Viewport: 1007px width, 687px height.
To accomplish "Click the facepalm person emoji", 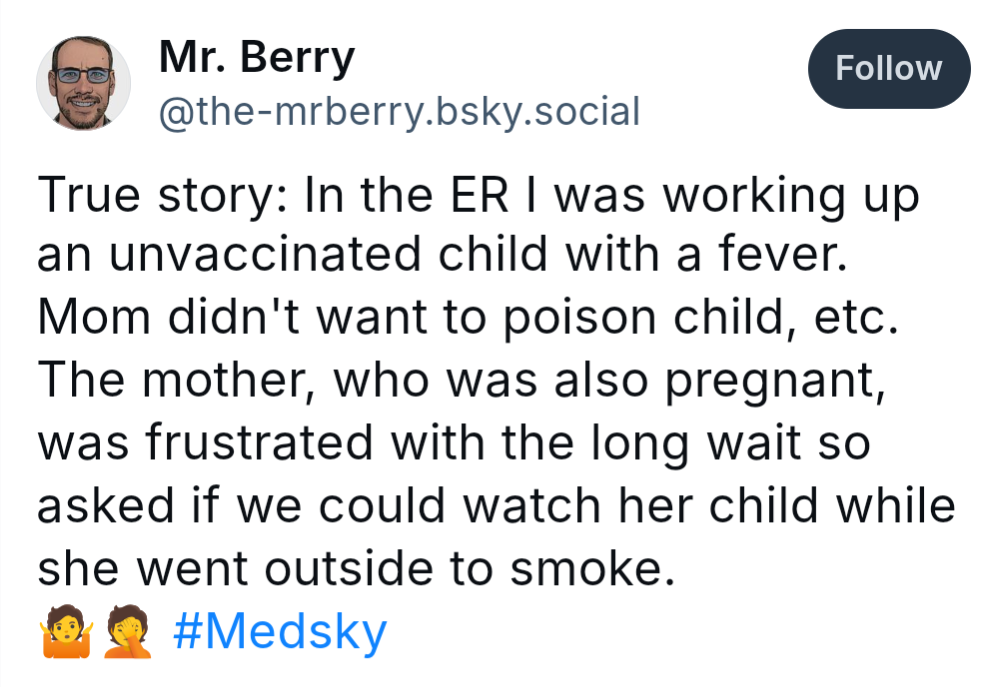I will pyautogui.click(x=128, y=633).
